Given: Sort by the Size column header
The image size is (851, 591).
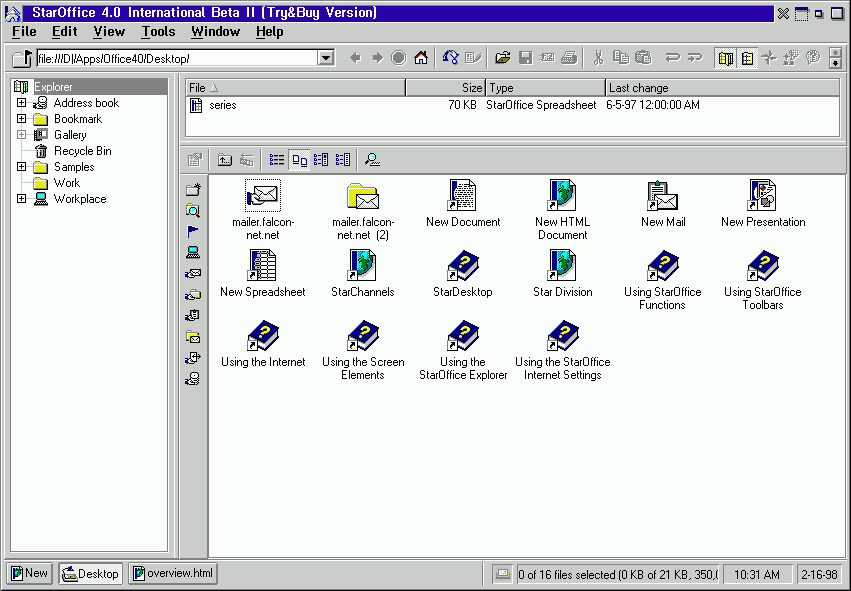Looking at the screenshot, I should click(445, 88).
